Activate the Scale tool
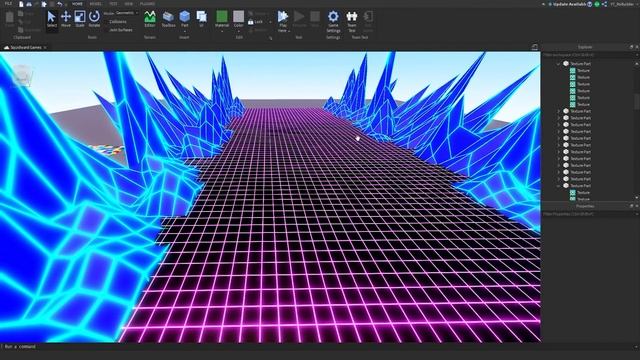The height and width of the screenshot is (360, 640). point(80,19)
